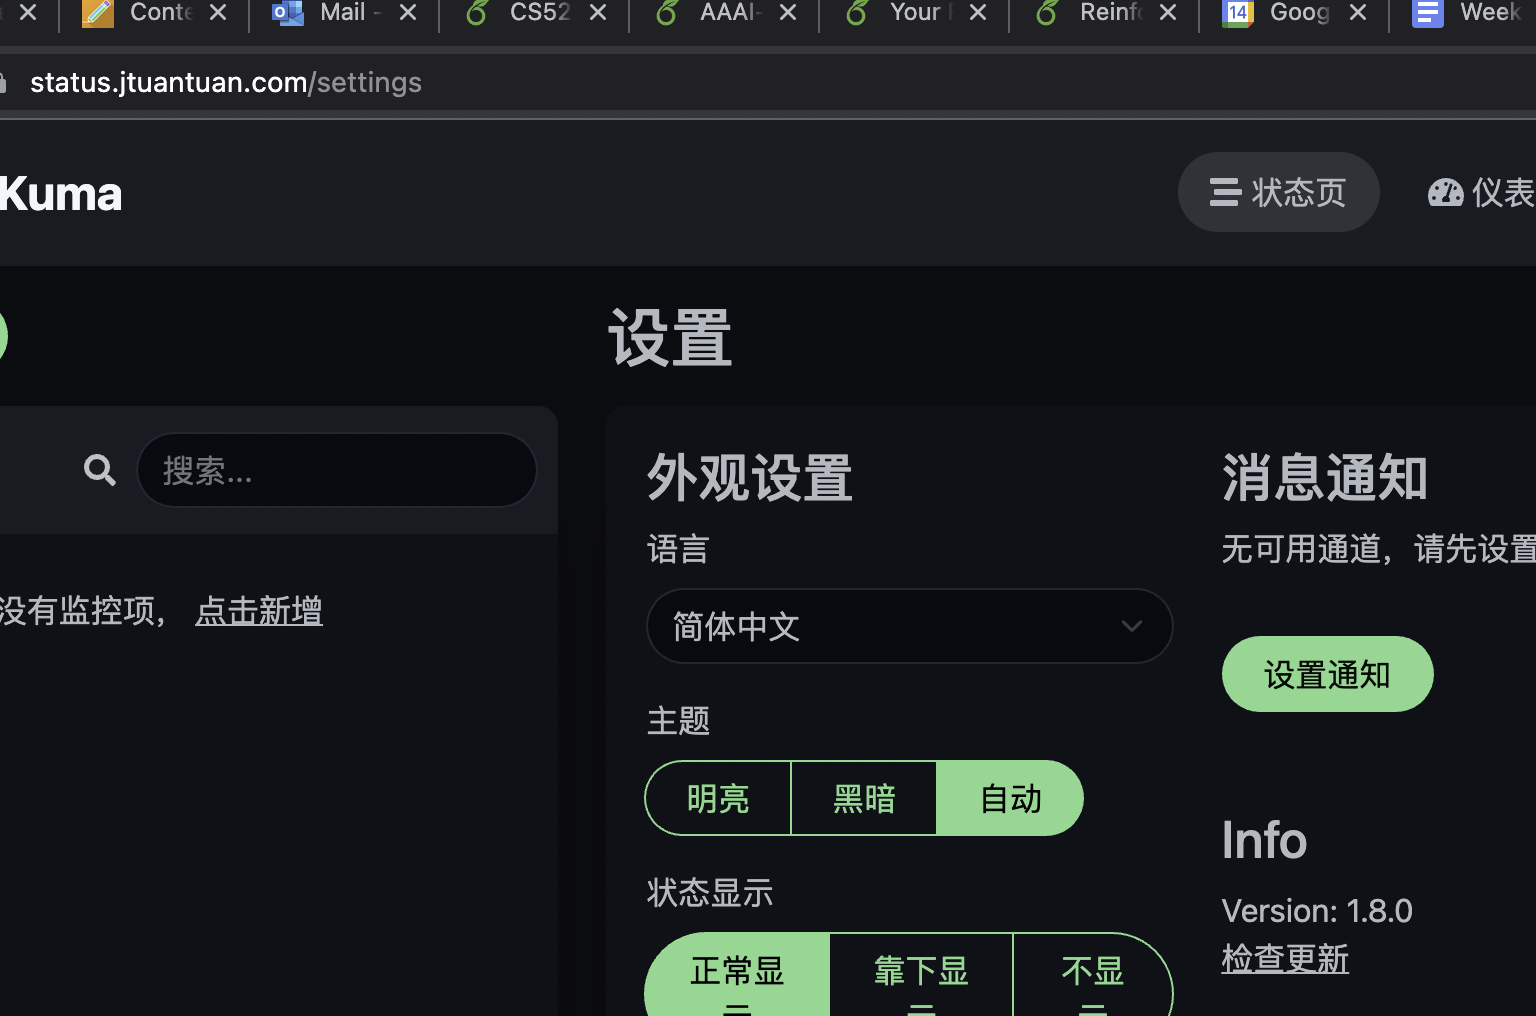
Task: Click the 设置通知 button
Action: [1327, 674]
